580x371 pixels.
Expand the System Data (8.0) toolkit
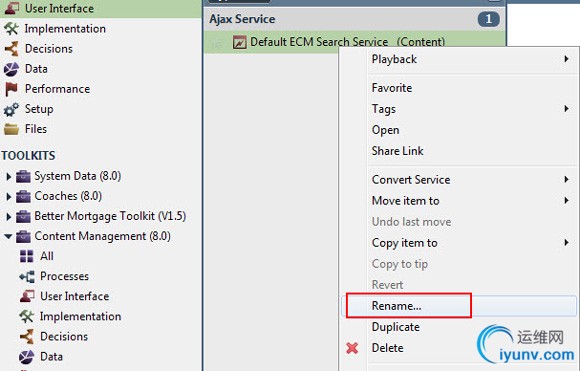point(8,176)
